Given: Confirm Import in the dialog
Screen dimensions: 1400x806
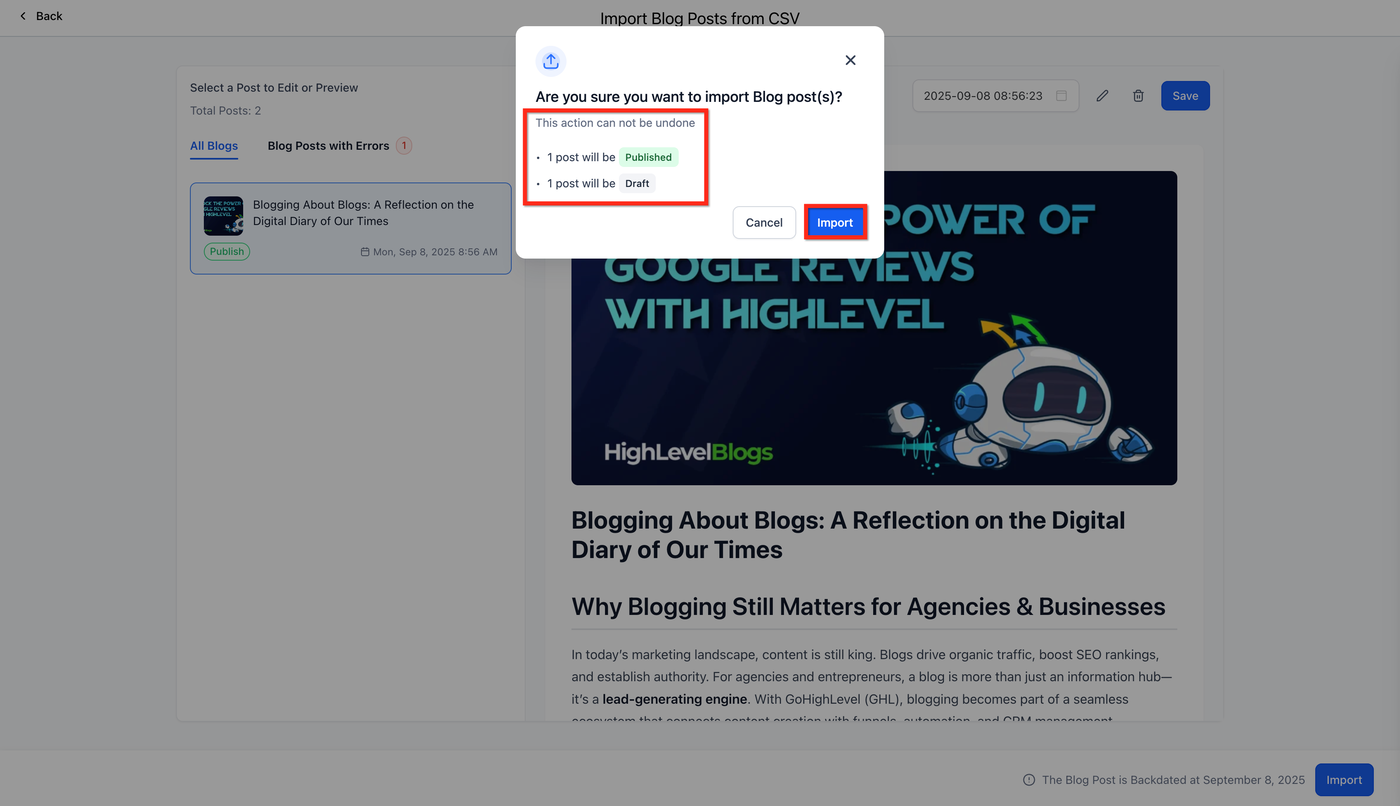Looking at the screenshot, I should [x=835, y=223].
